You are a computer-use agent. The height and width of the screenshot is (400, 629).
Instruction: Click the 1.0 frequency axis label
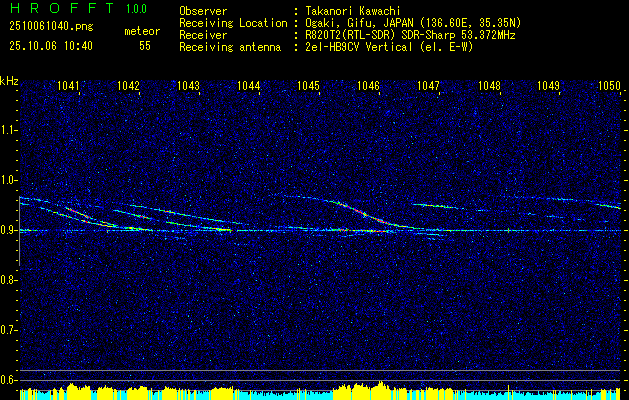(x=9, y=180)
